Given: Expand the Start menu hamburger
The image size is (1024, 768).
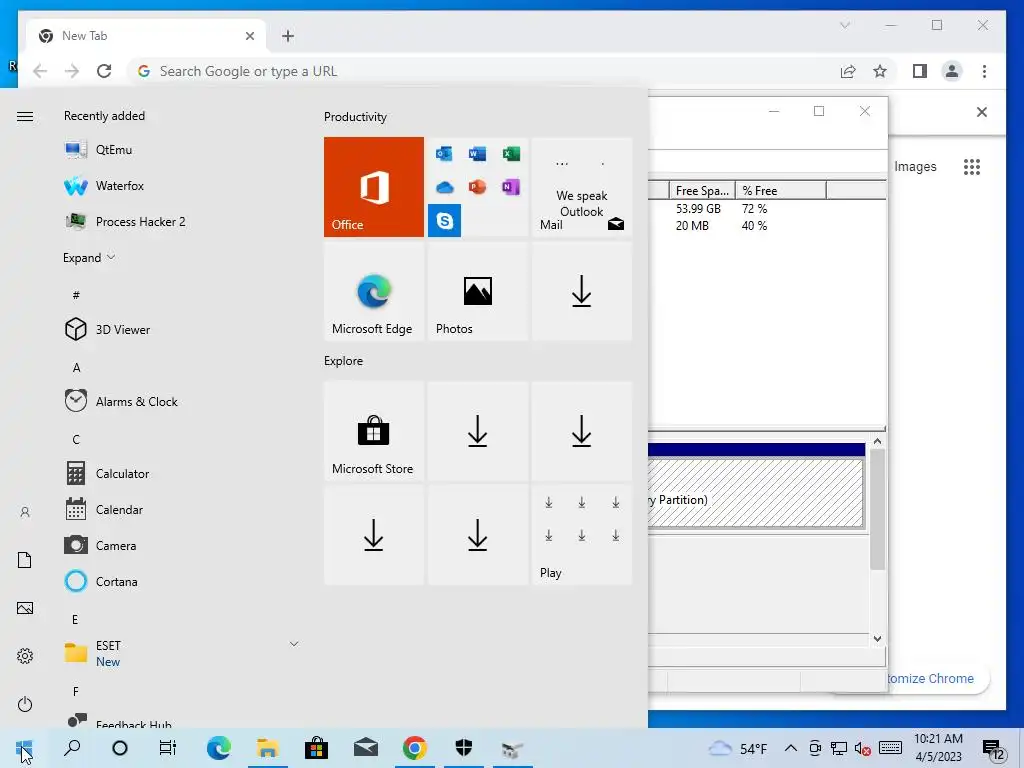Looking at the screenshot, I should click(x=25, y=117).
